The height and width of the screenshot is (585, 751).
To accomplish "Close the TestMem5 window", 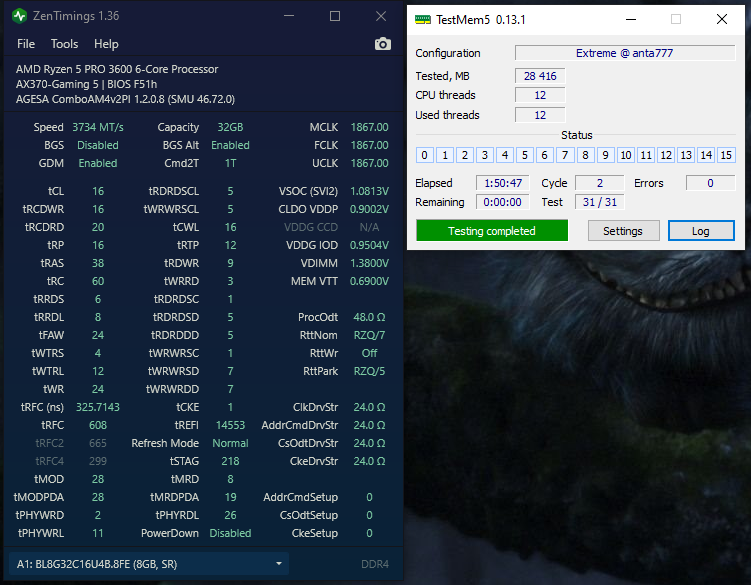I will coord(721,19).
